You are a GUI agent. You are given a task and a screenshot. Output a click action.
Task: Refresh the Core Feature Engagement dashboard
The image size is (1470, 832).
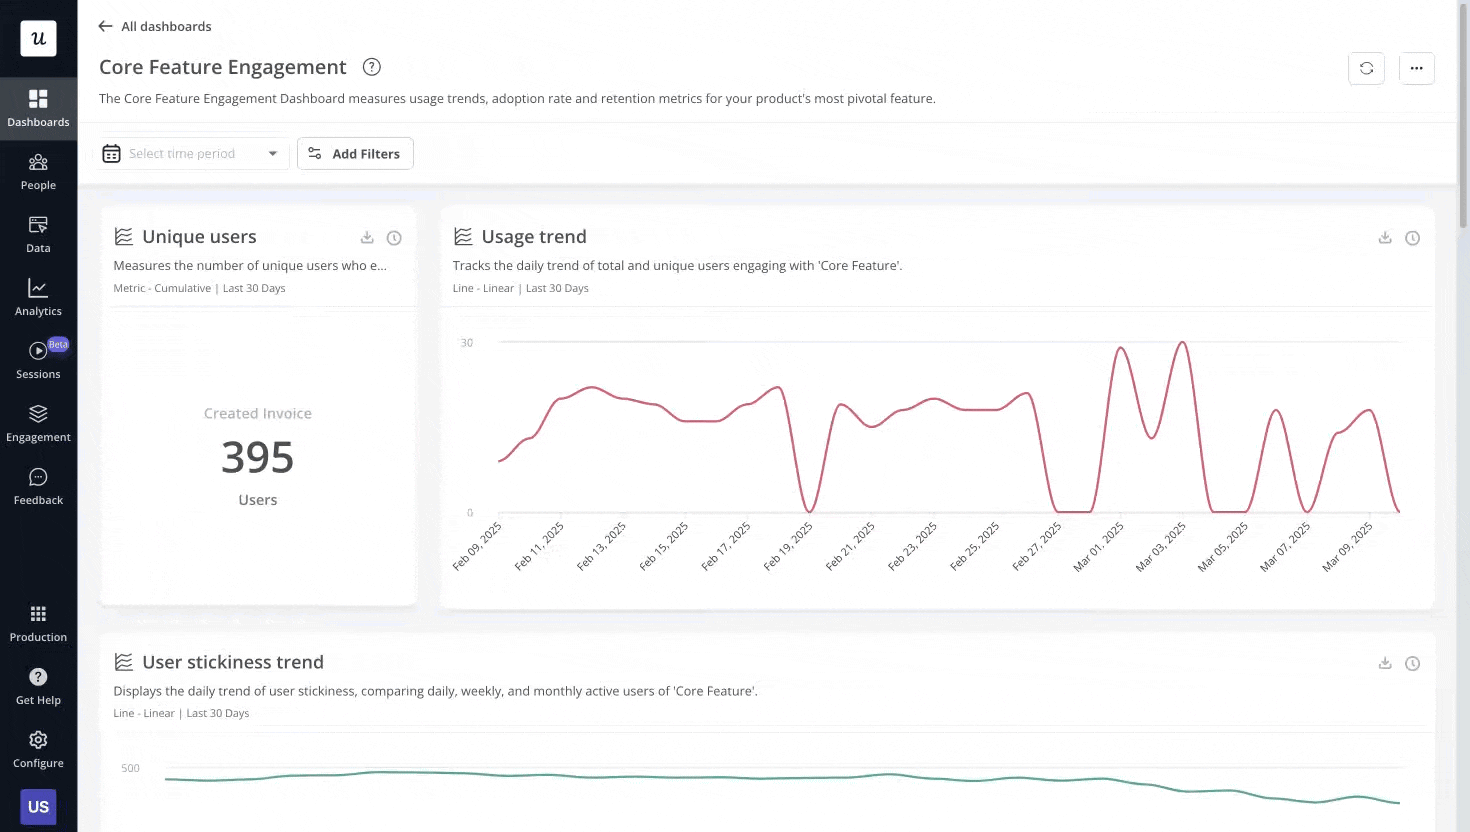1366,68
